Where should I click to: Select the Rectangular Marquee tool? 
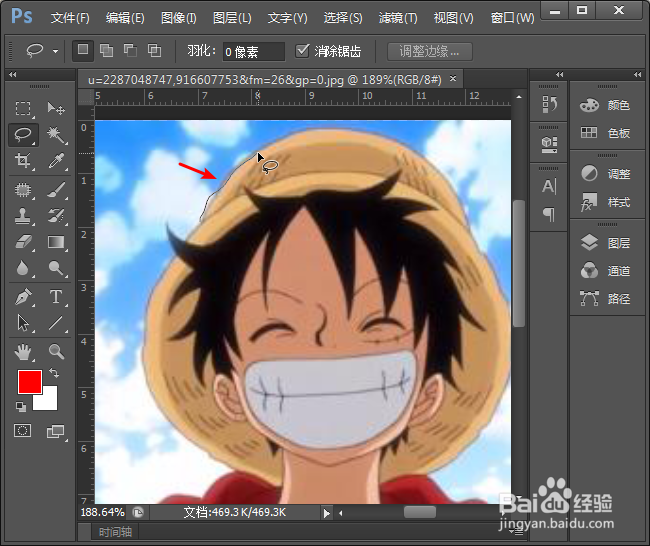23,109
